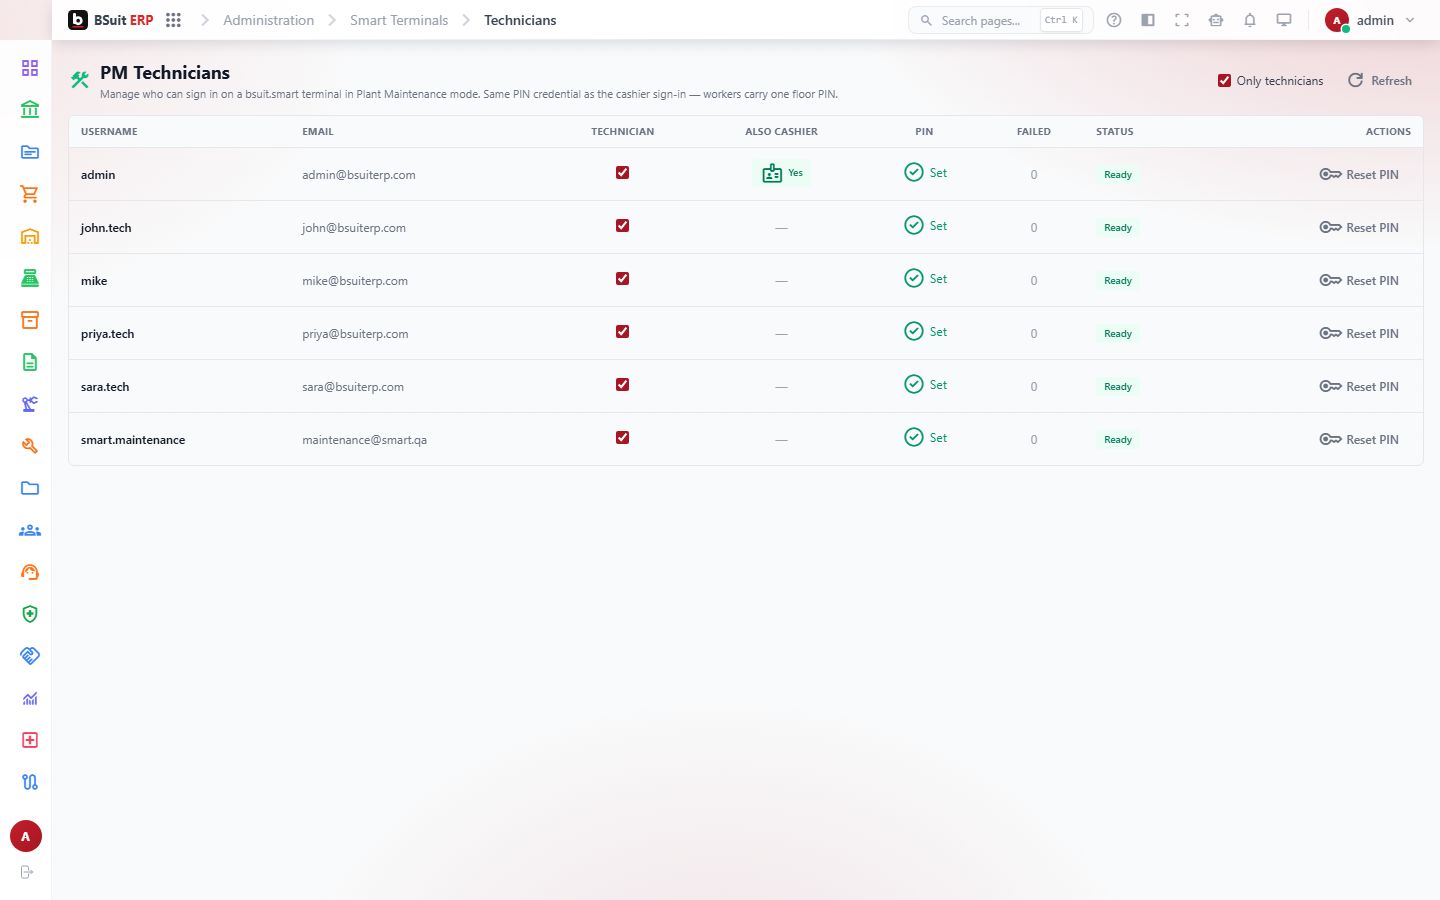Open the red medical cross sidebar icon
The height and width of the screenshot is (900, 1440).
(30, 740)
